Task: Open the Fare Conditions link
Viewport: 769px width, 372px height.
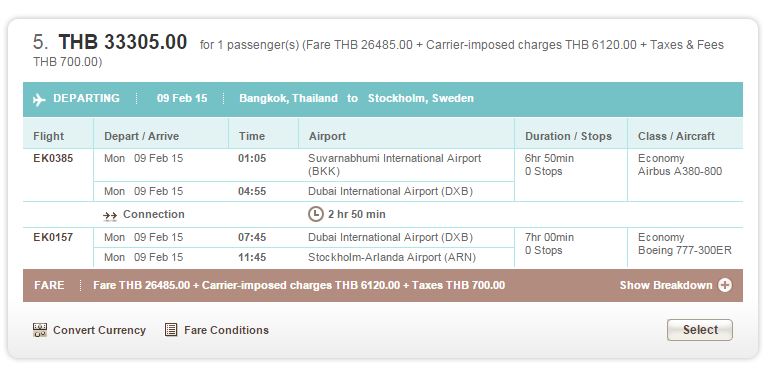Action: coord(226,330)
